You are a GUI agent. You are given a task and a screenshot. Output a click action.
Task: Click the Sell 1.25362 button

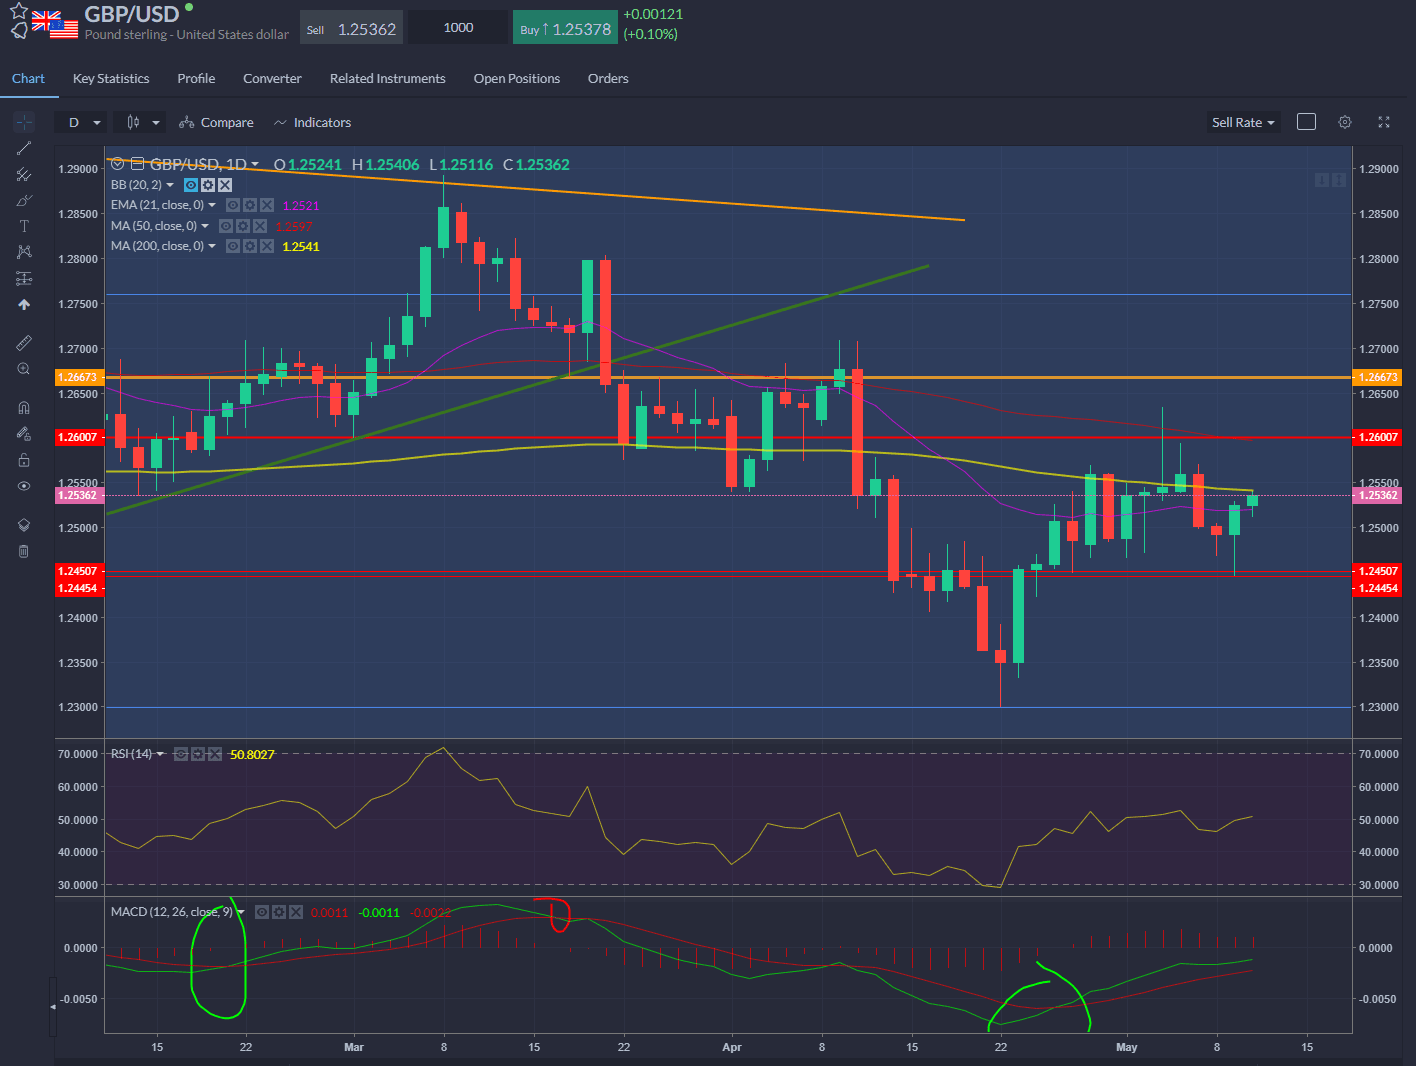point(352,28)
